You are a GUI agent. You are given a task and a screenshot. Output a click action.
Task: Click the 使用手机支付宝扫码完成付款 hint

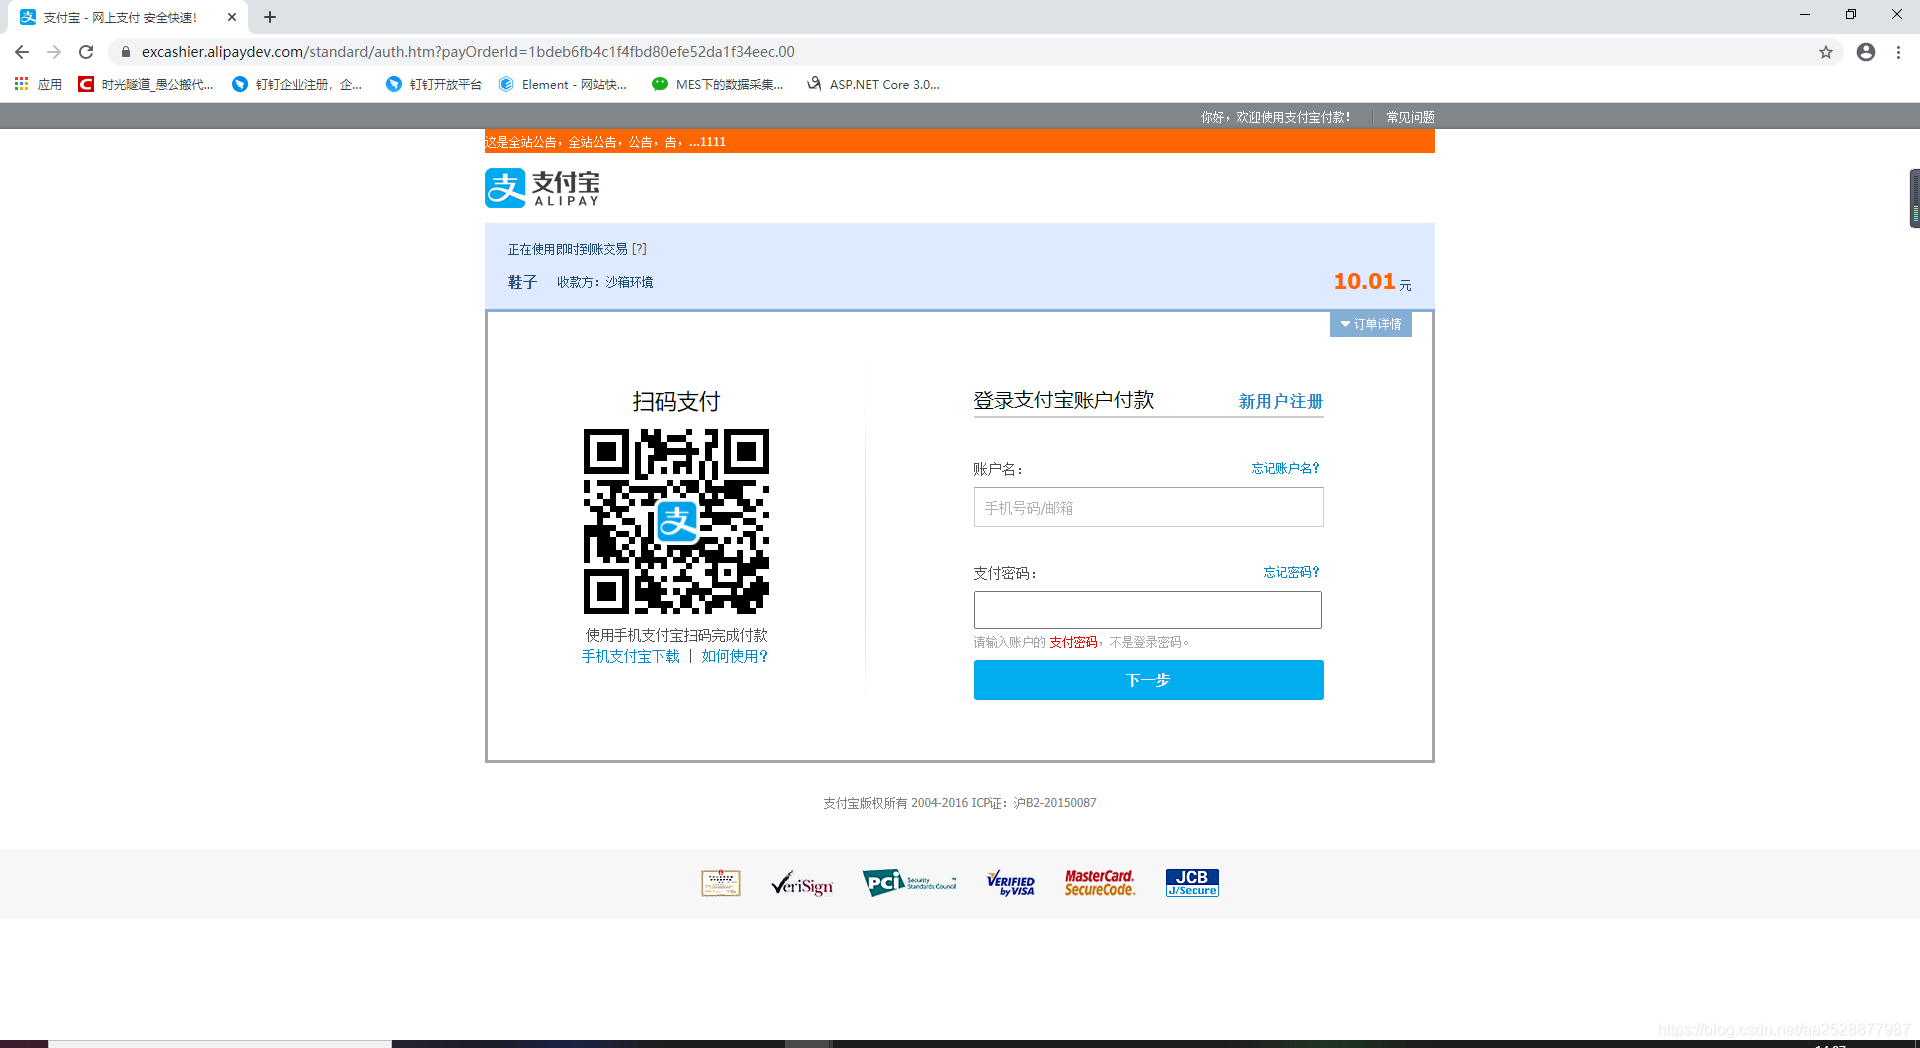pos(677,635)
